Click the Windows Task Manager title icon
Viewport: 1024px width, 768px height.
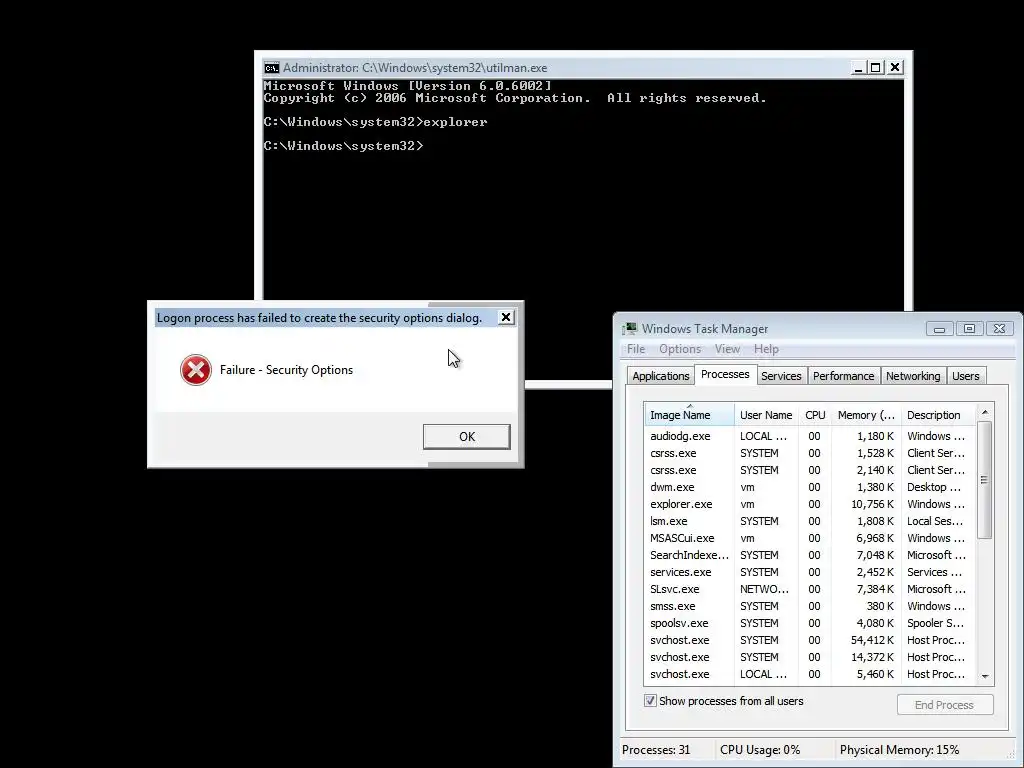(x=630, y=328)
